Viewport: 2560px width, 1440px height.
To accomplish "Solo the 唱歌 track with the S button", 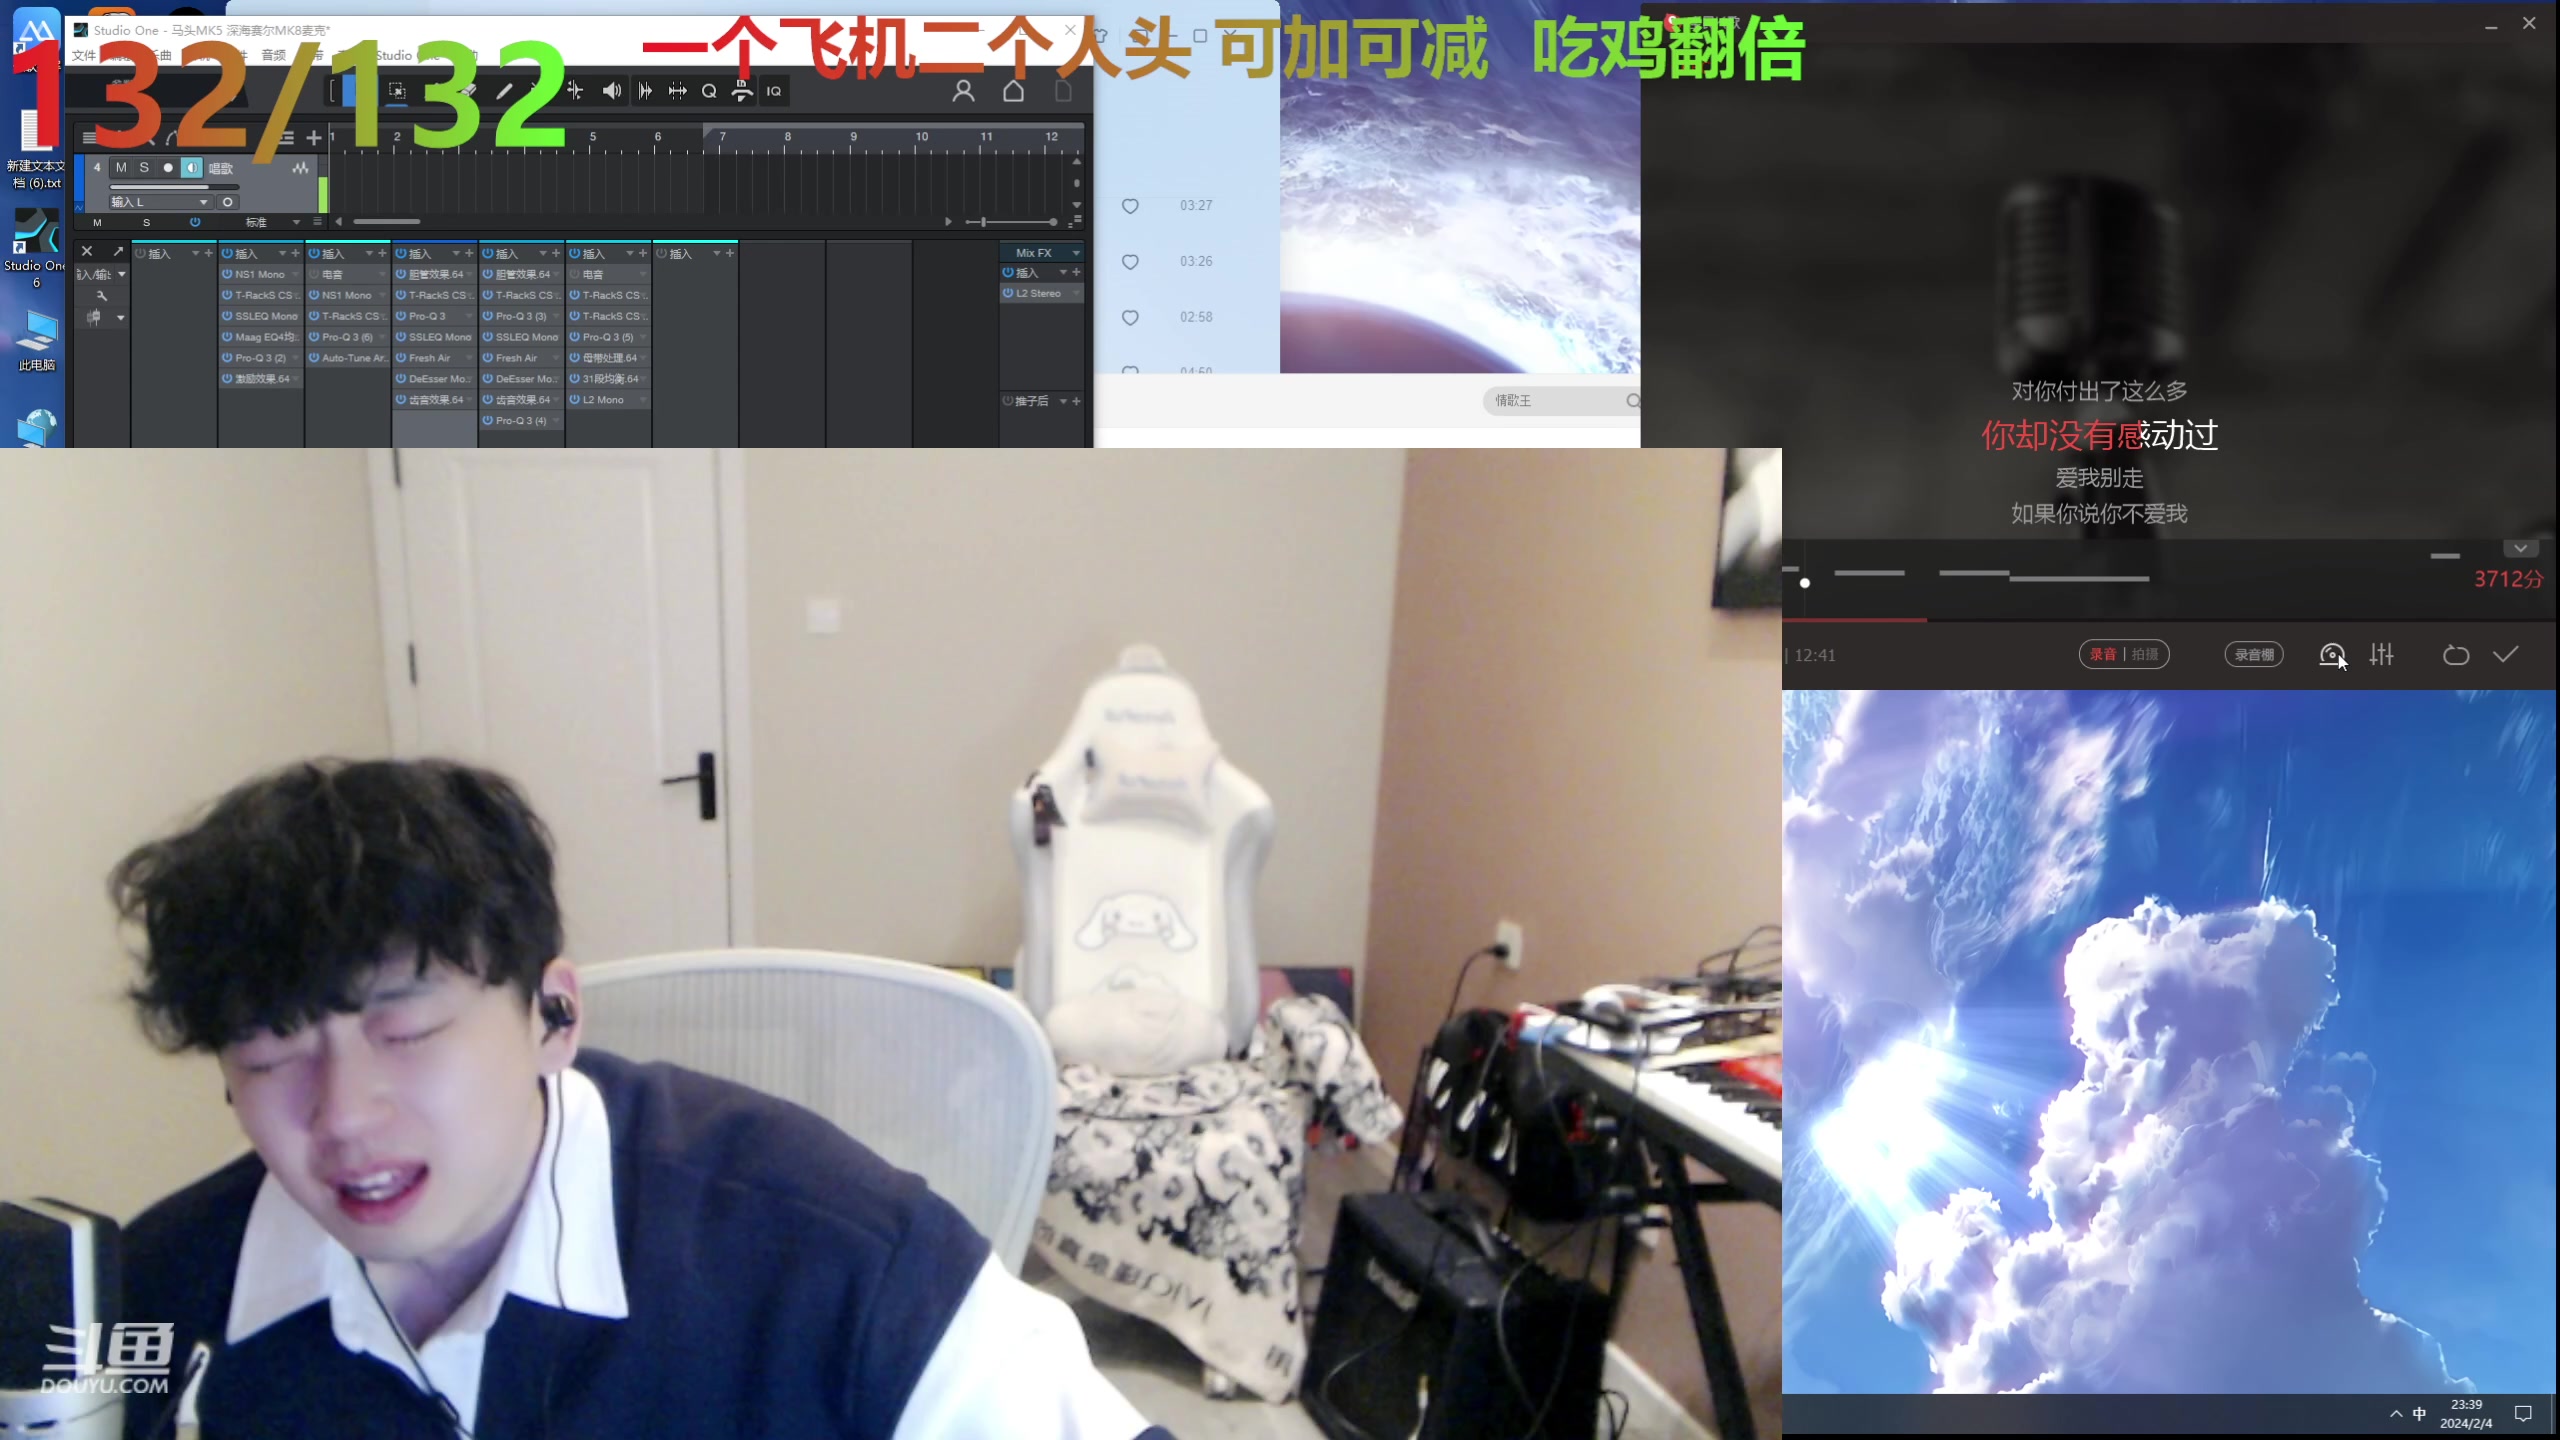I will pos(144,169).
